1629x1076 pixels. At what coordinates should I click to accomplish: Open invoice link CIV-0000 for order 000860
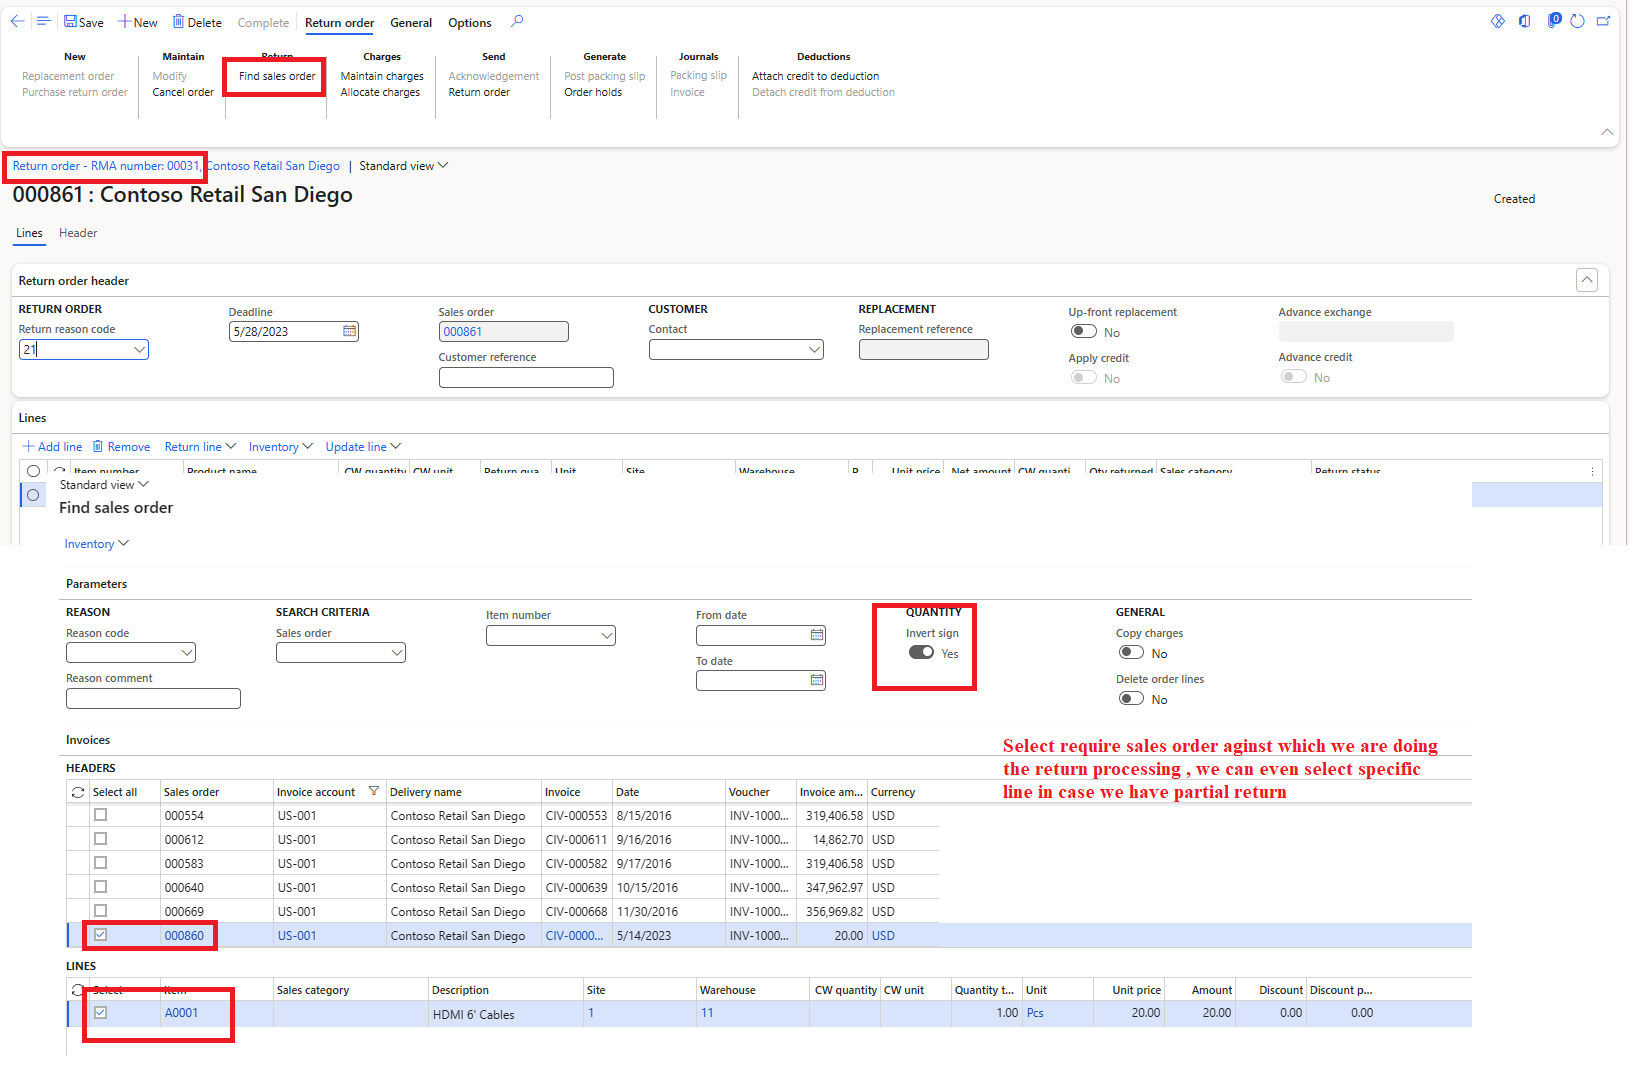pyautogui.click(x=574, y=934)
